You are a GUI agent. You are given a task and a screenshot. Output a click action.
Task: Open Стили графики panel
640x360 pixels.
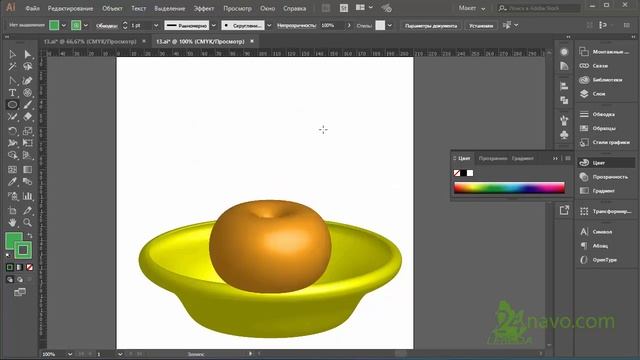click(x=606, y=142)
